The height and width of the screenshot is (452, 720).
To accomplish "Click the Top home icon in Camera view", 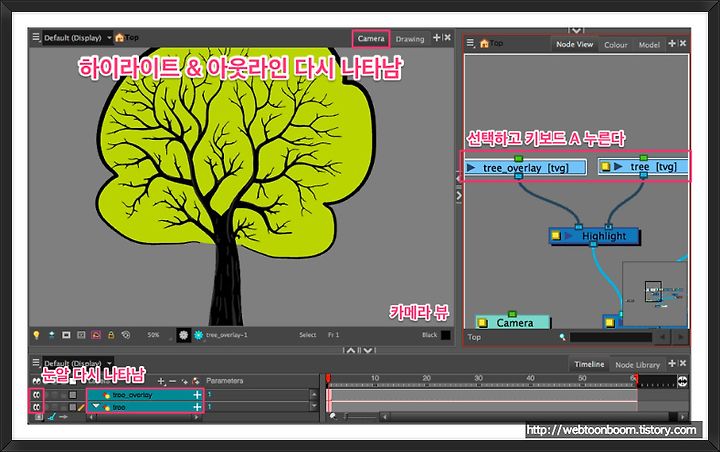I will tap(120, 38).
